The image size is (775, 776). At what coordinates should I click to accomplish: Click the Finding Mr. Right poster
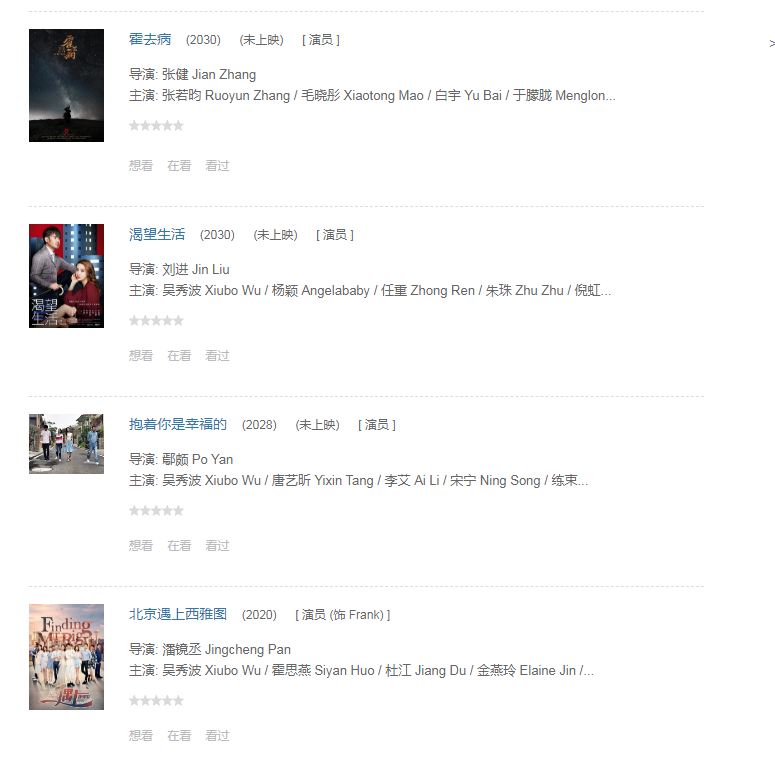coord(66,657)
